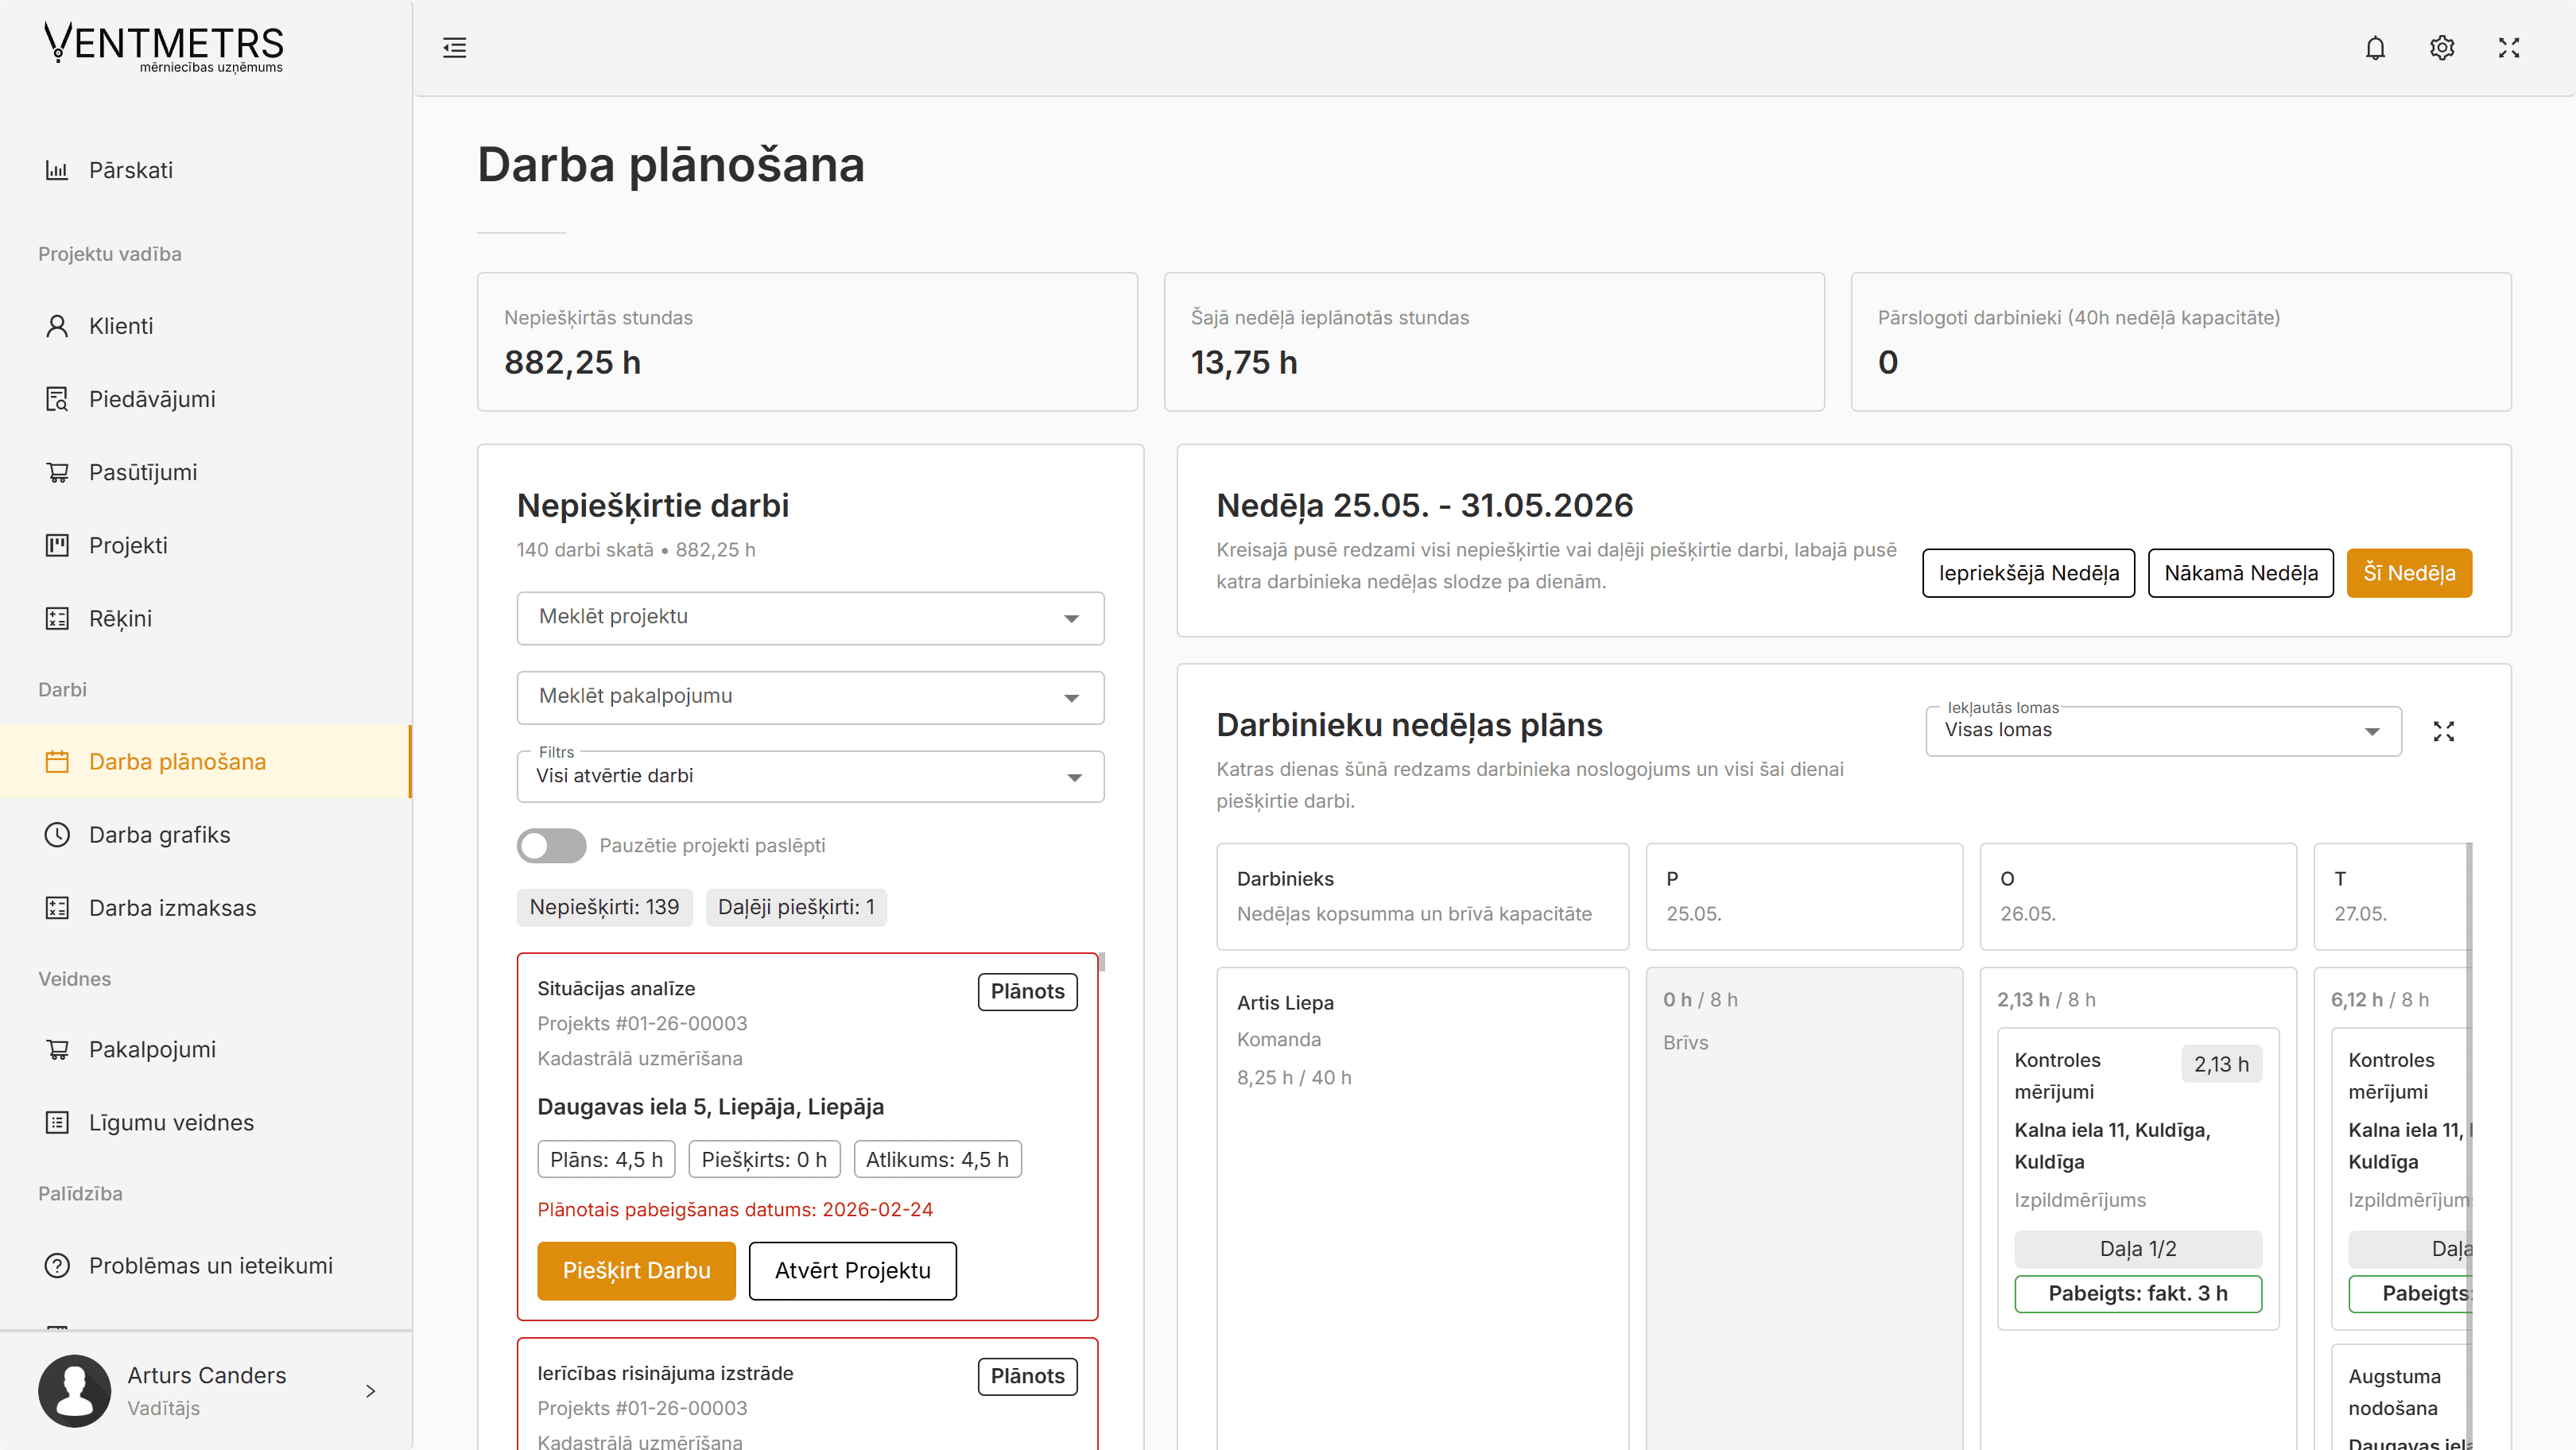The width and height of the screenshot is (2576, 1450).
Task: Click the Līgumu veidnes list icon
Action: [57, 1123]
